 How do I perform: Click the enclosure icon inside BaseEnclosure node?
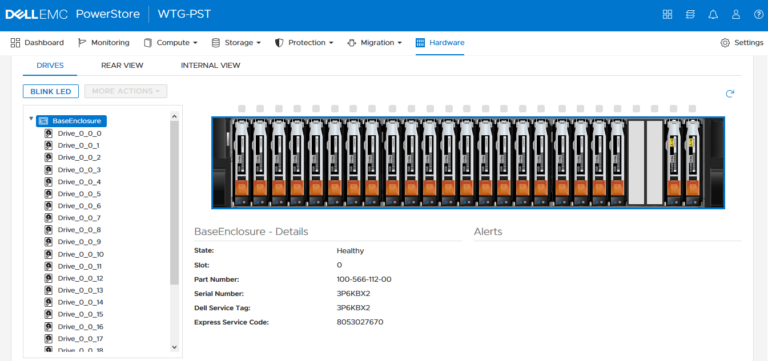(x=43, y=121)
